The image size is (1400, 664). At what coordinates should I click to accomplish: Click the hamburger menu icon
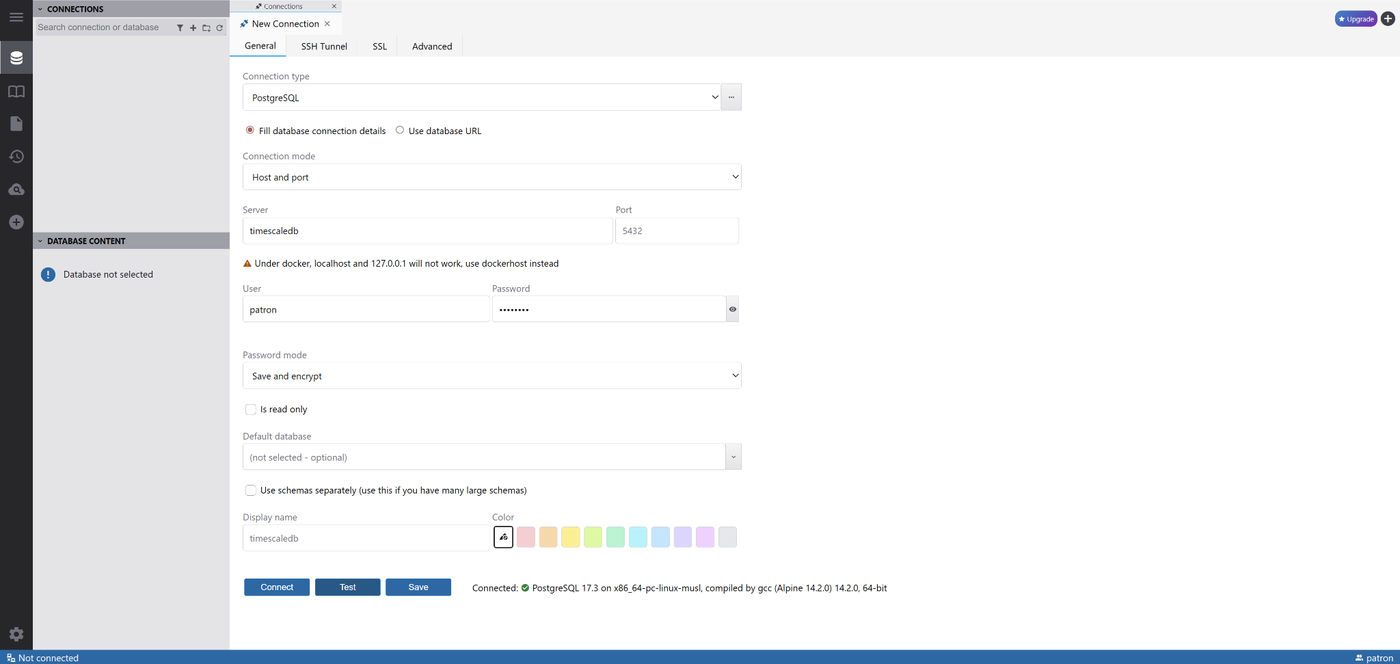click(x=16, y=17)
